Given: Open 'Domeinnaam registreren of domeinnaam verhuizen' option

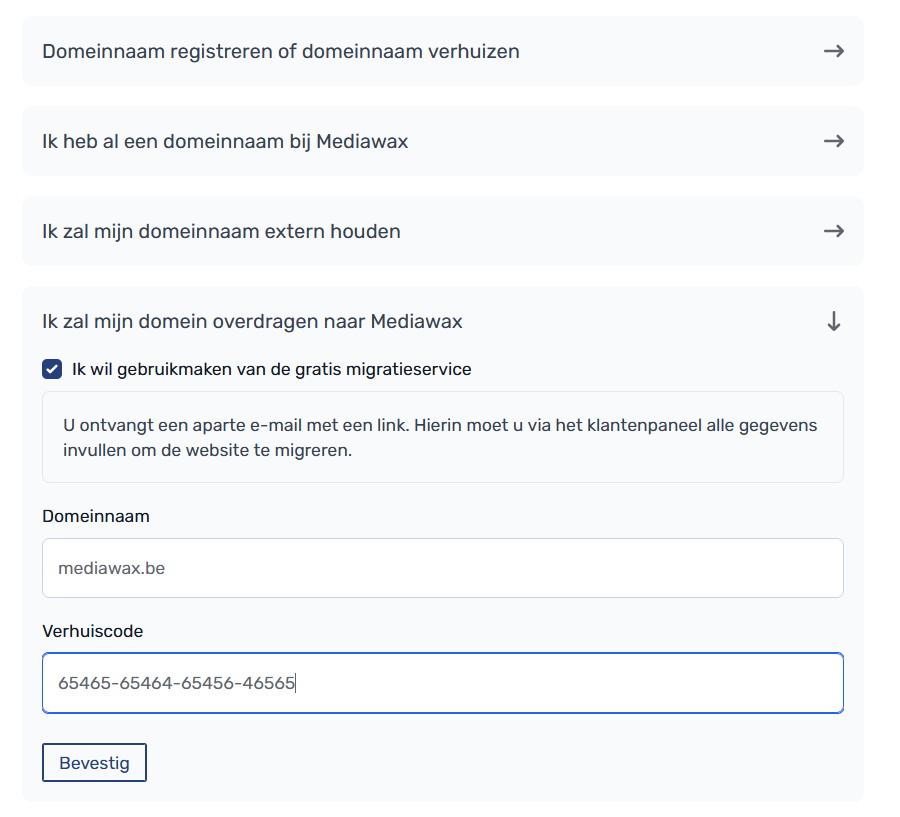Looking at the screenshot, I should tap(443, 51).
